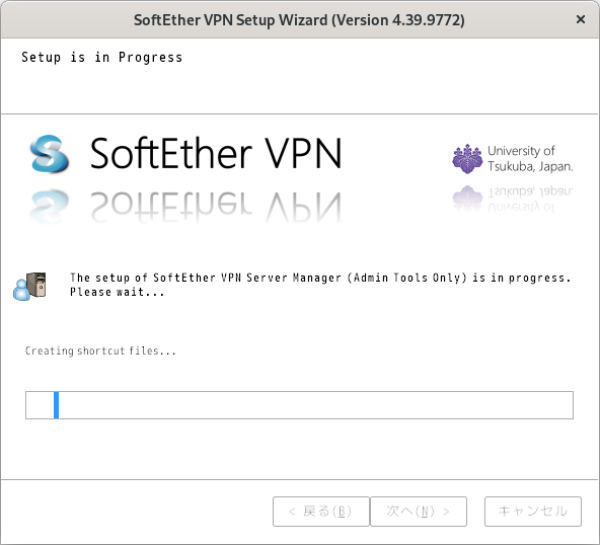
Task: Click the "University of Tsukuba, Japan." text
Action: point(530,159)
